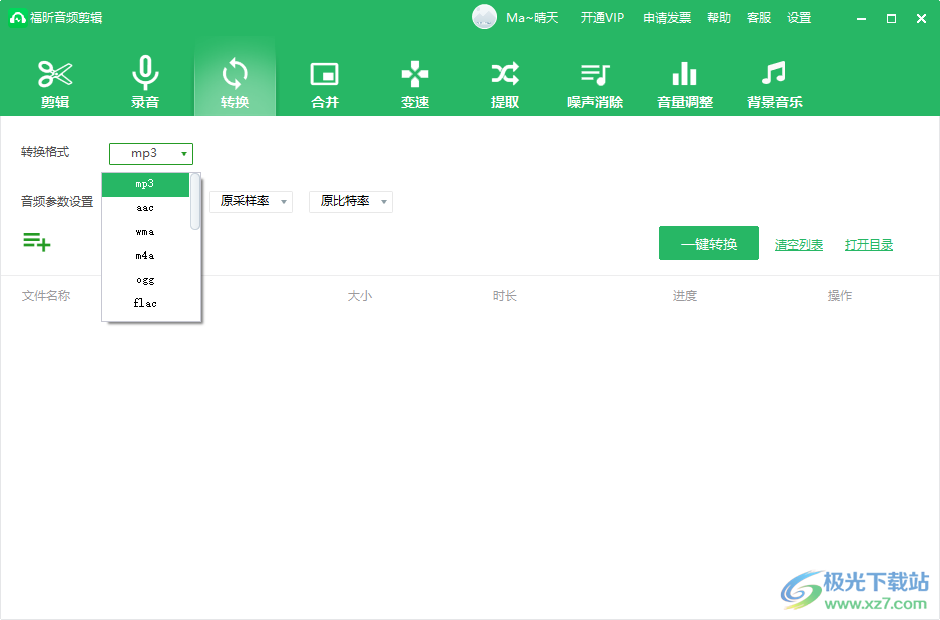
Task: Expand the 原比特率 dropdown
Action: coord(351,201)
